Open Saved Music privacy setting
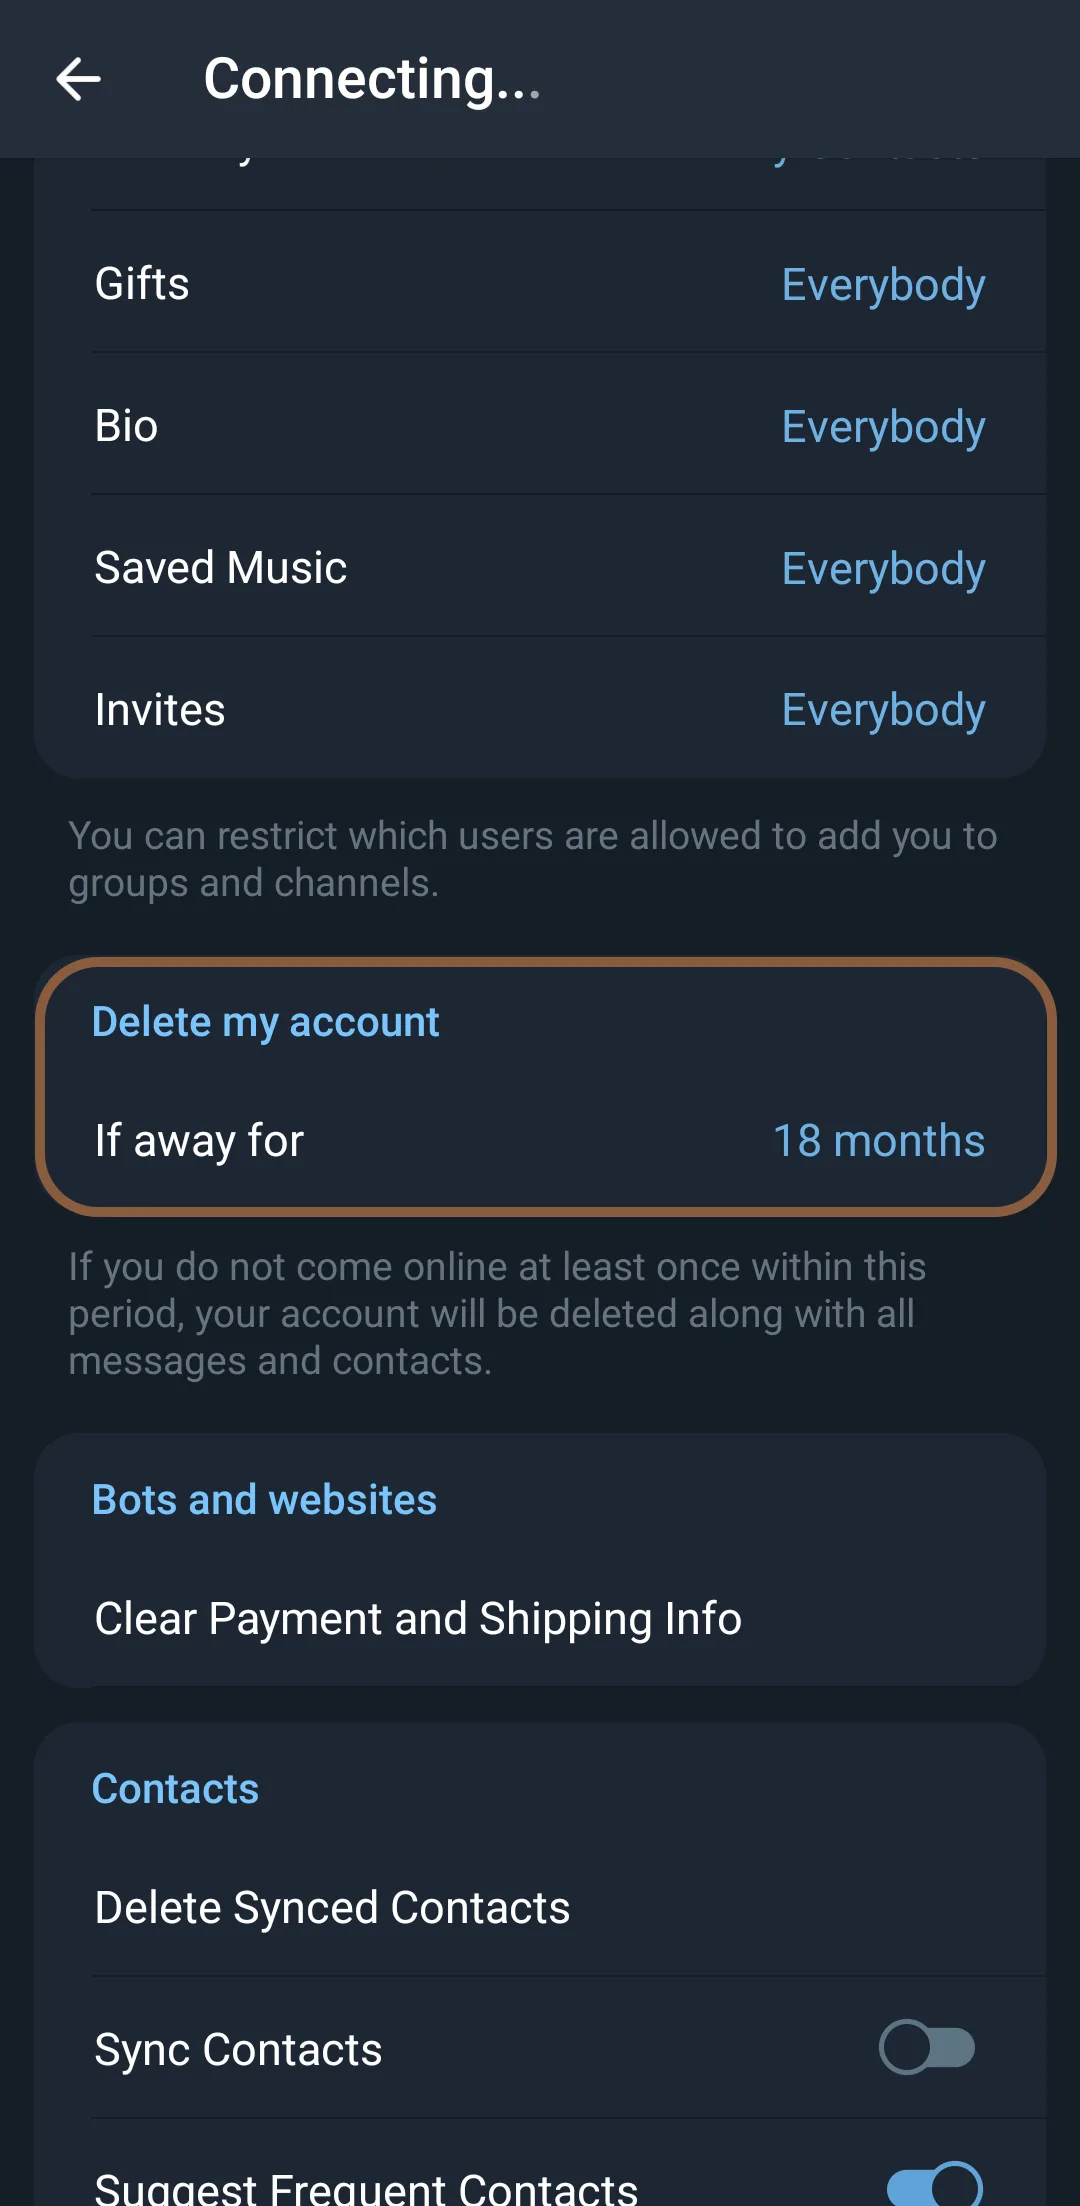Screen dimensions: 1080x2206 221,568
